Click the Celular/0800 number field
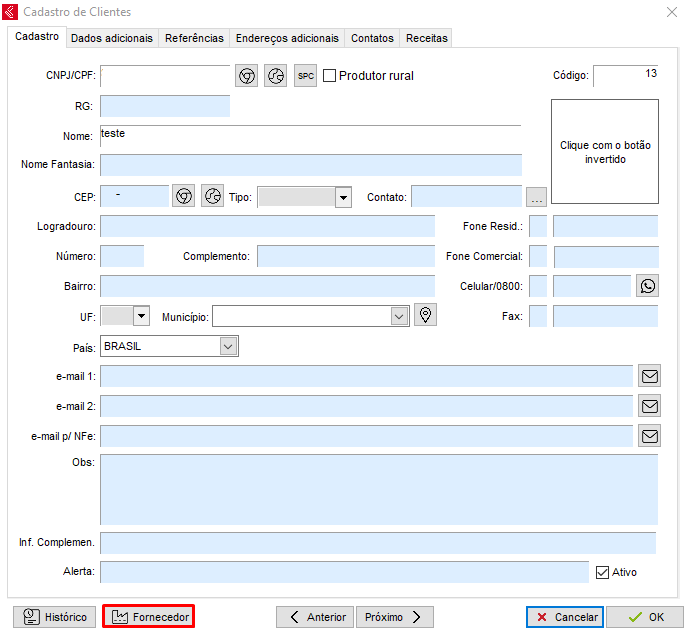 (x=592, y=286)
